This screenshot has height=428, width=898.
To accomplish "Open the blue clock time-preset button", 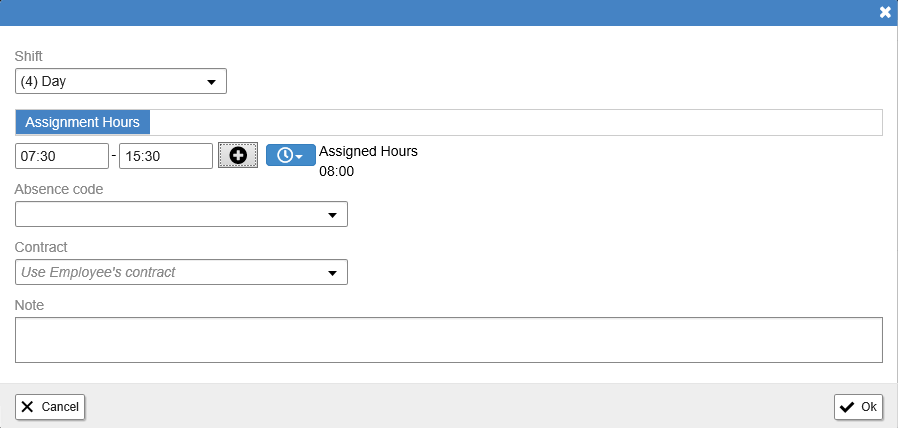I will (x=291, y=155).
